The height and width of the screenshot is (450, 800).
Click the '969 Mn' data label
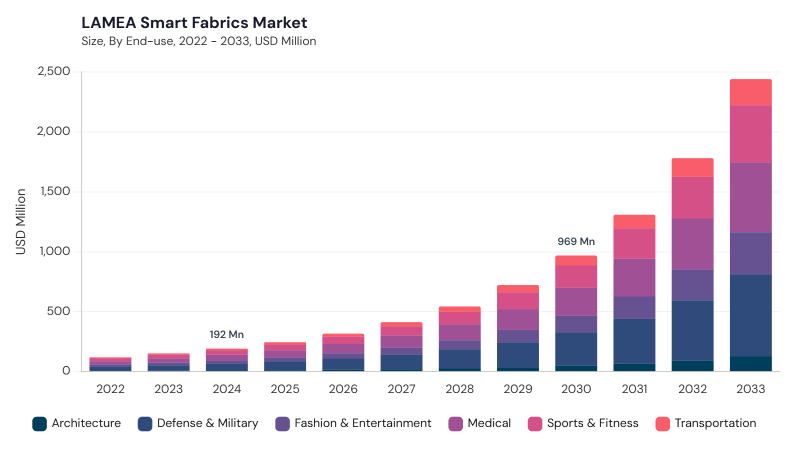click(x=576, y=241)
